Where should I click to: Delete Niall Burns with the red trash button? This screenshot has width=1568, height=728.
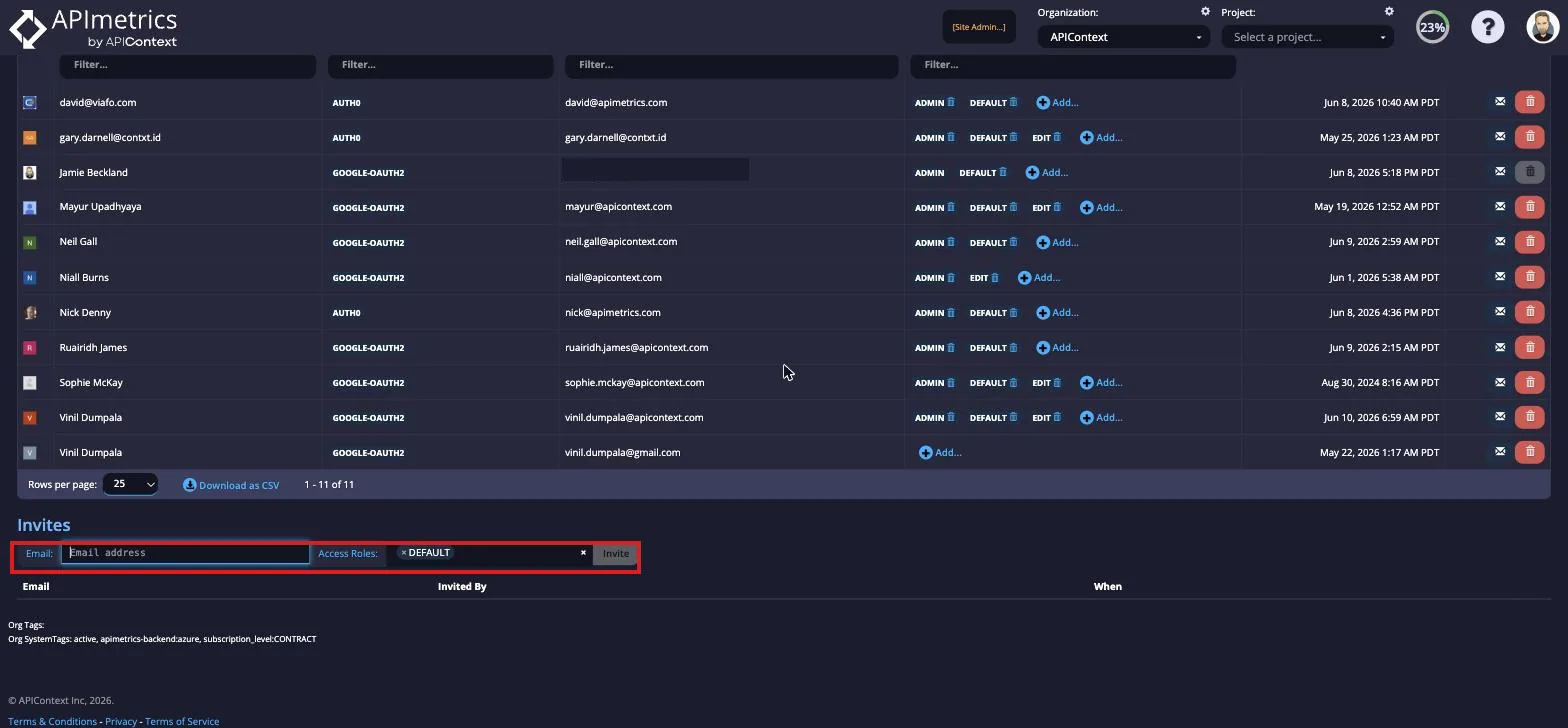(x=1529, y=277)
